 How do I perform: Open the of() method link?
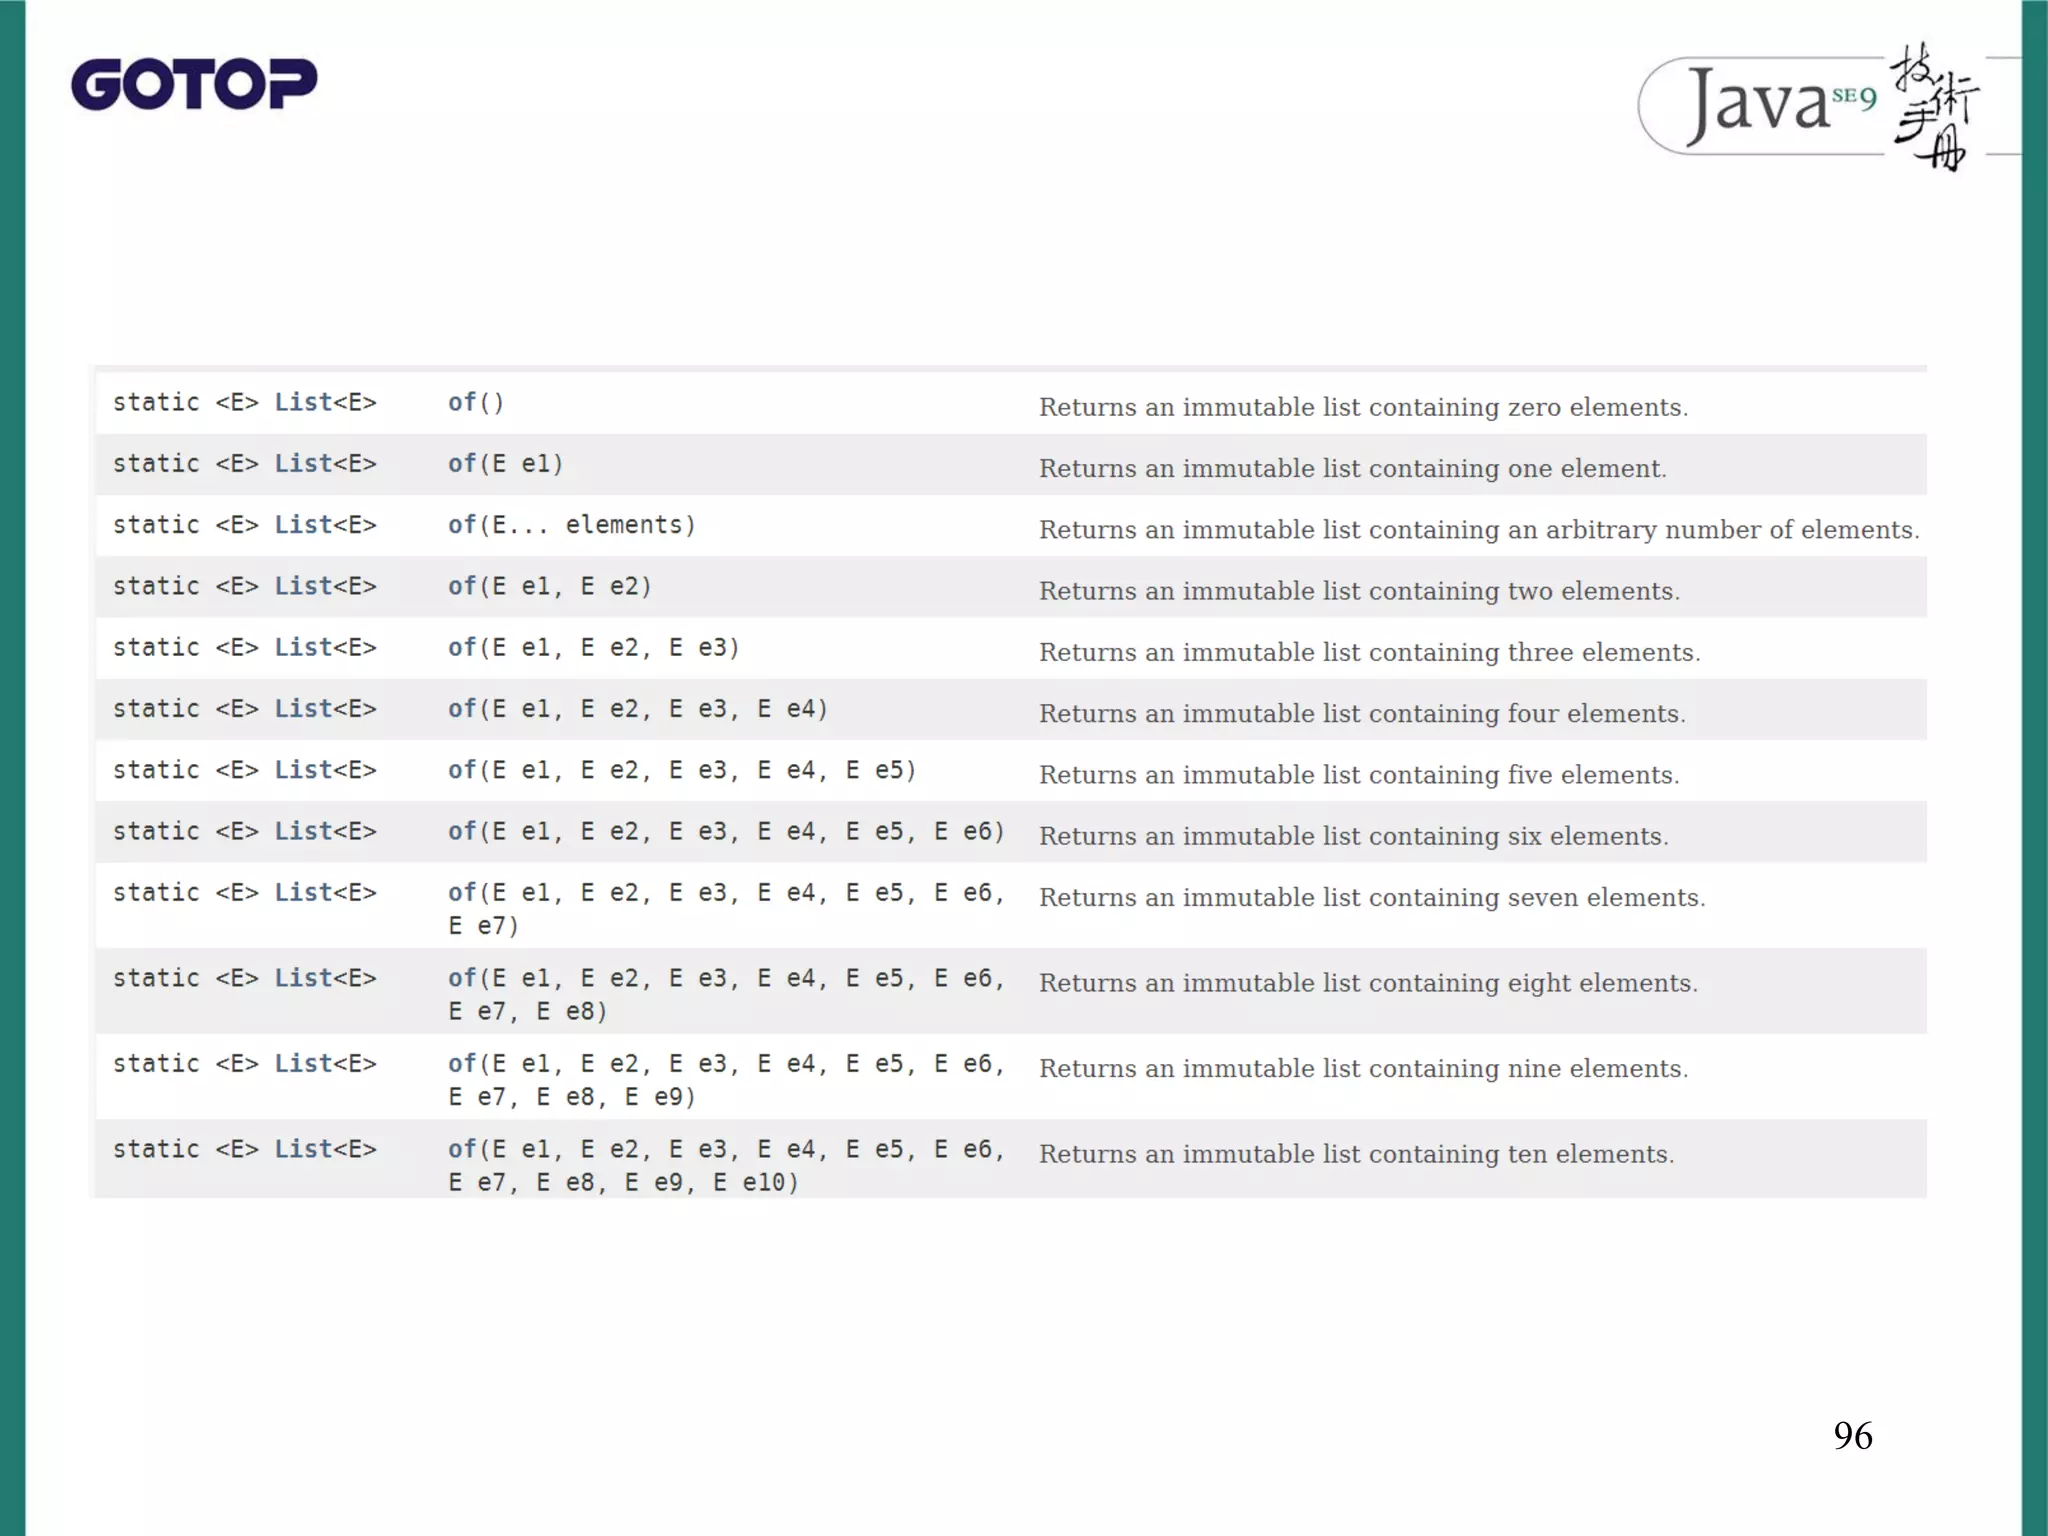coord(462,402)
